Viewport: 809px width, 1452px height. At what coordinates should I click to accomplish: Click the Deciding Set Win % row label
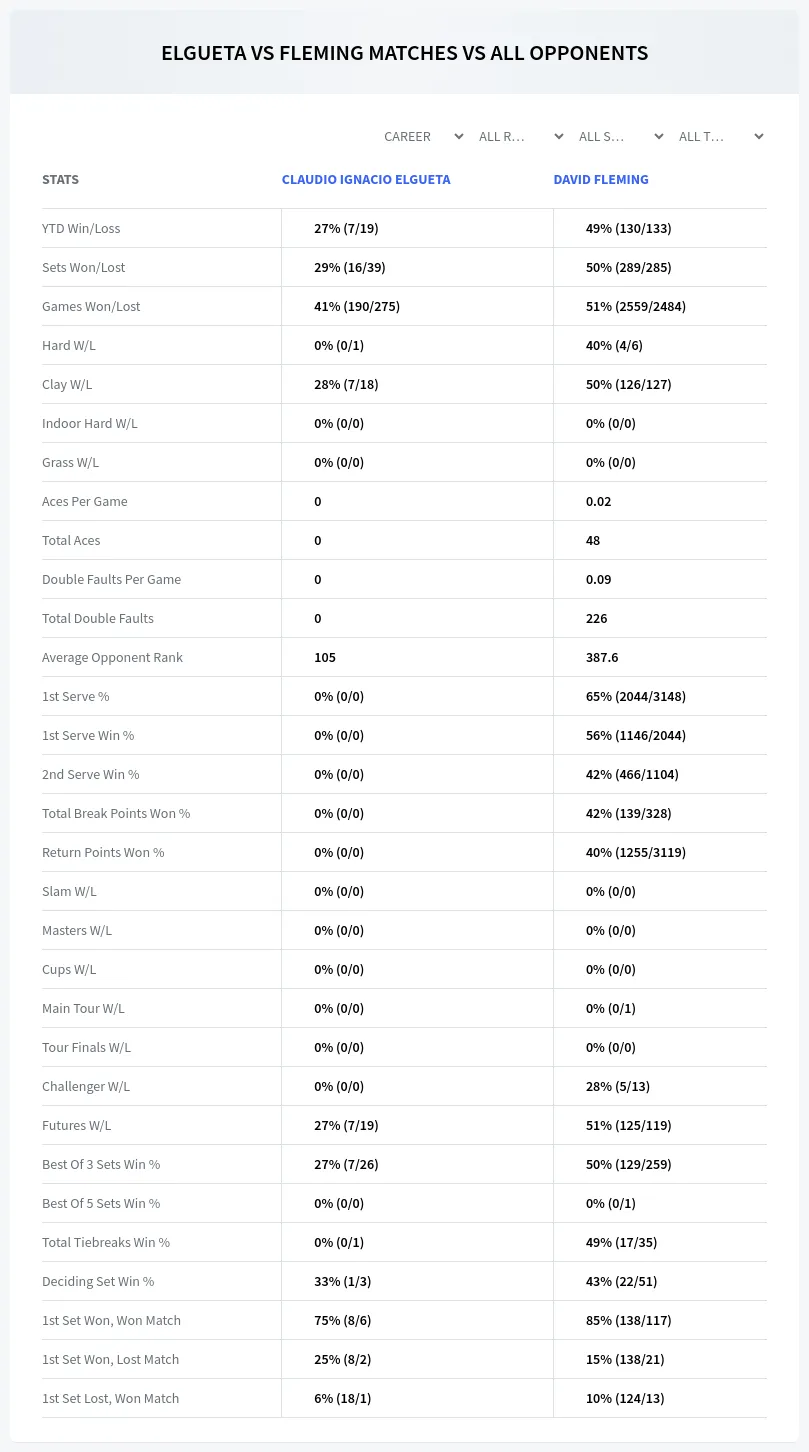[98, 1281]
